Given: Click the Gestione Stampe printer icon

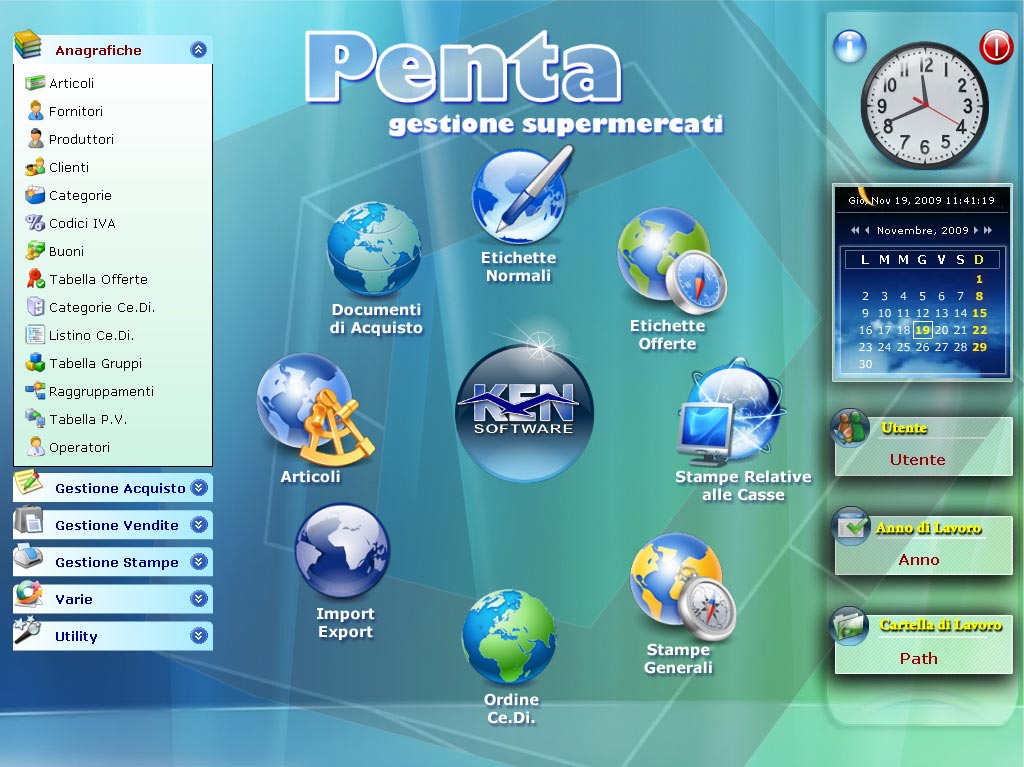Looking at the screenshot, I should coord(29,557).
